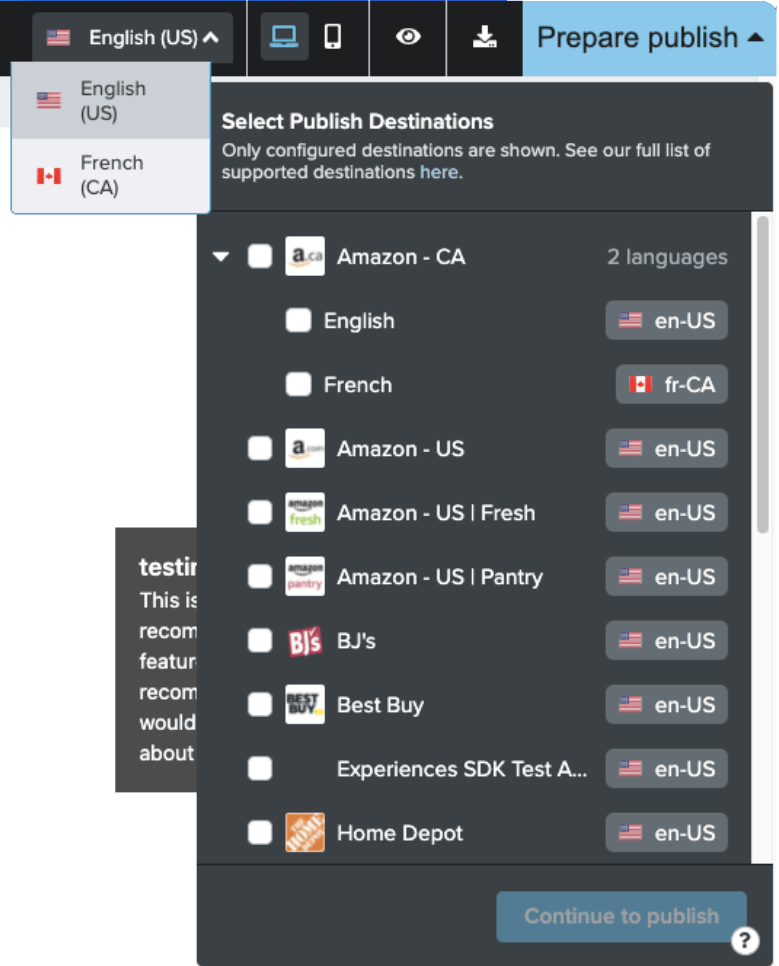Screen dimensions: 779x966
Task: Check the French language checkbox
Action: click(x=298, y=384)
